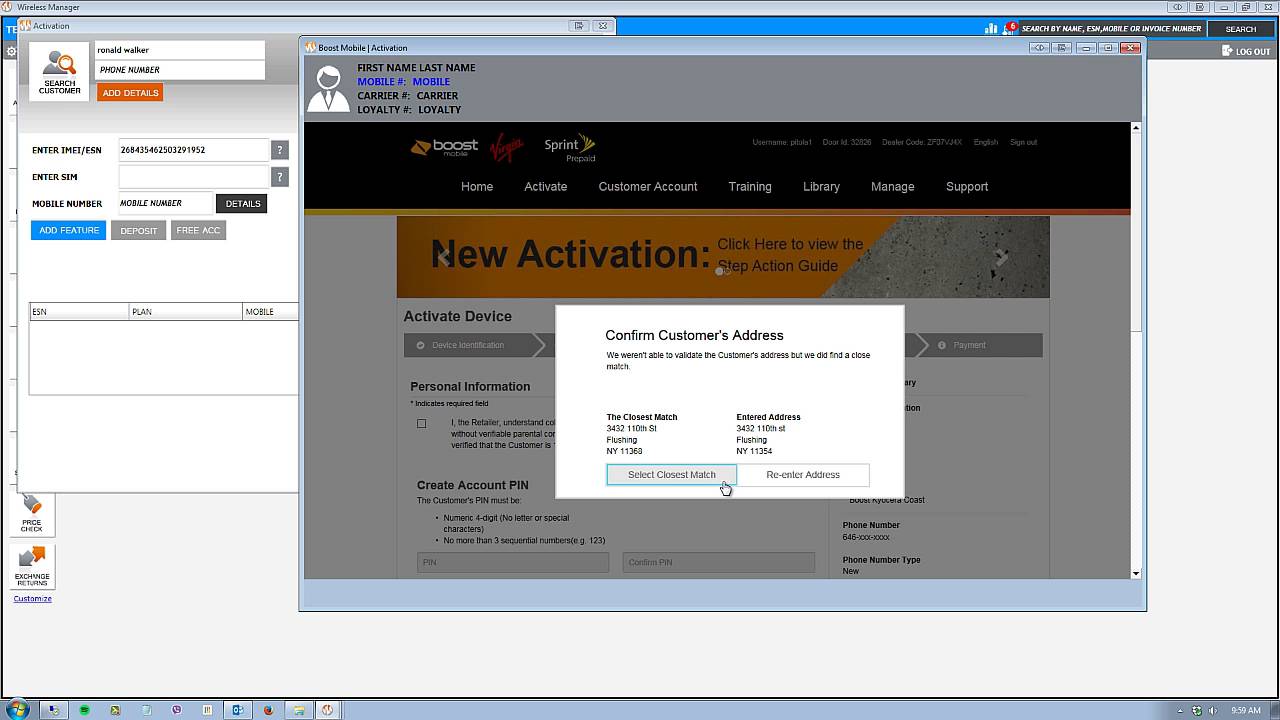Click the English language link
The height and width of the screenshot is (720, 1280).
tap(986, 142)
